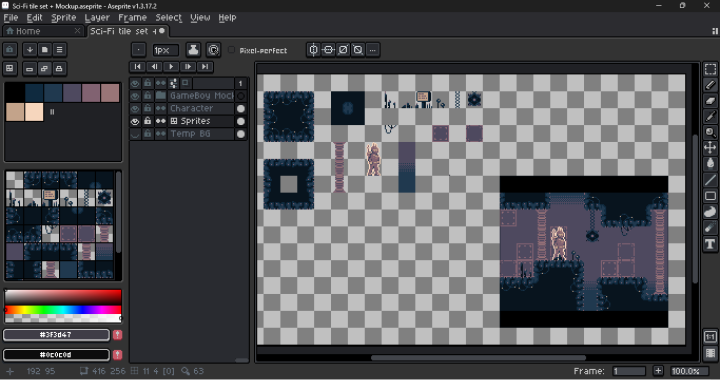Select the Pencil tool

click(x=710, y=85)
